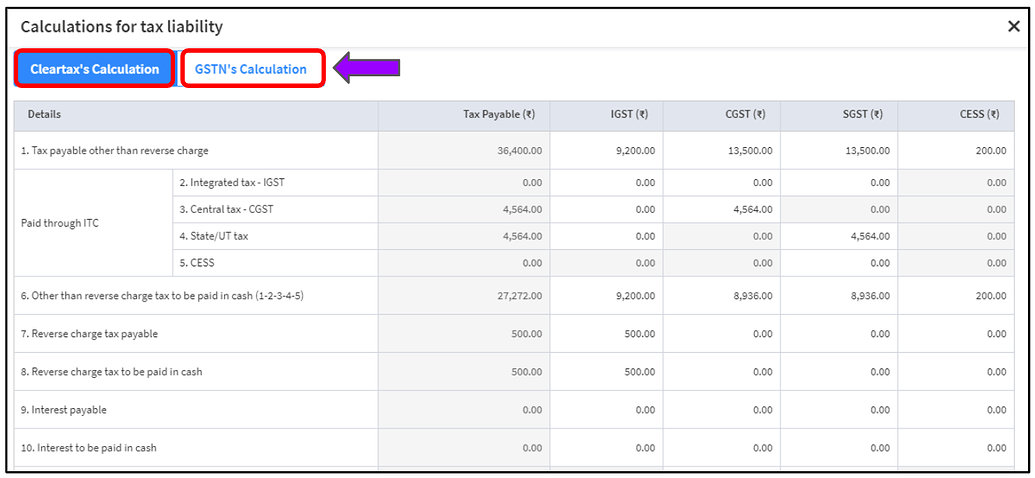Click SGST 4,564.00 in State/UT tax row

(870, 236)
